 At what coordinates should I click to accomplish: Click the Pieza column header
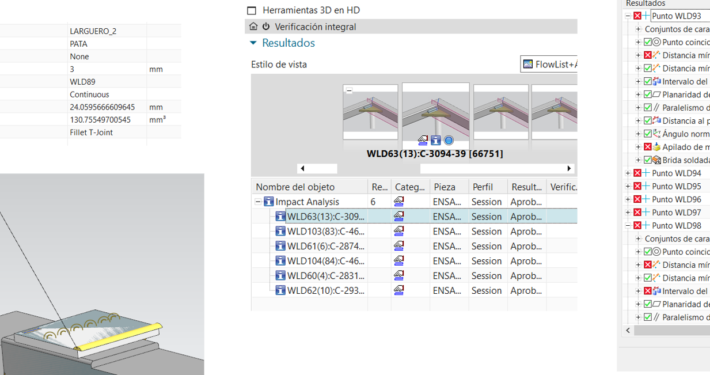444,187
